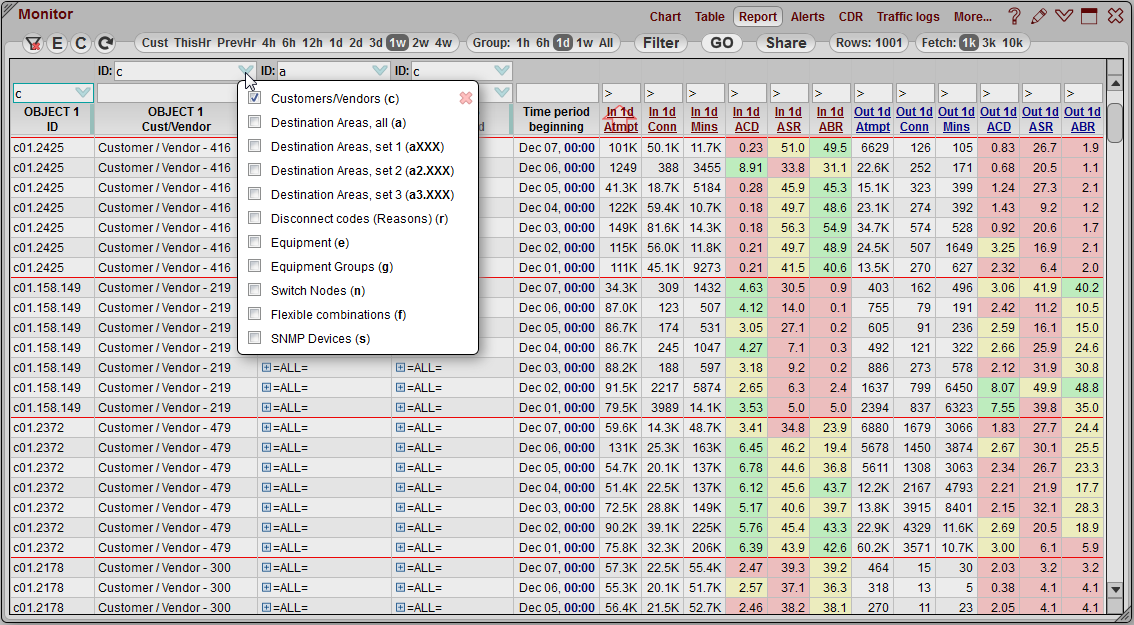Select the E icon in the toolbar

pyautogui.click(x=57, y=43)
